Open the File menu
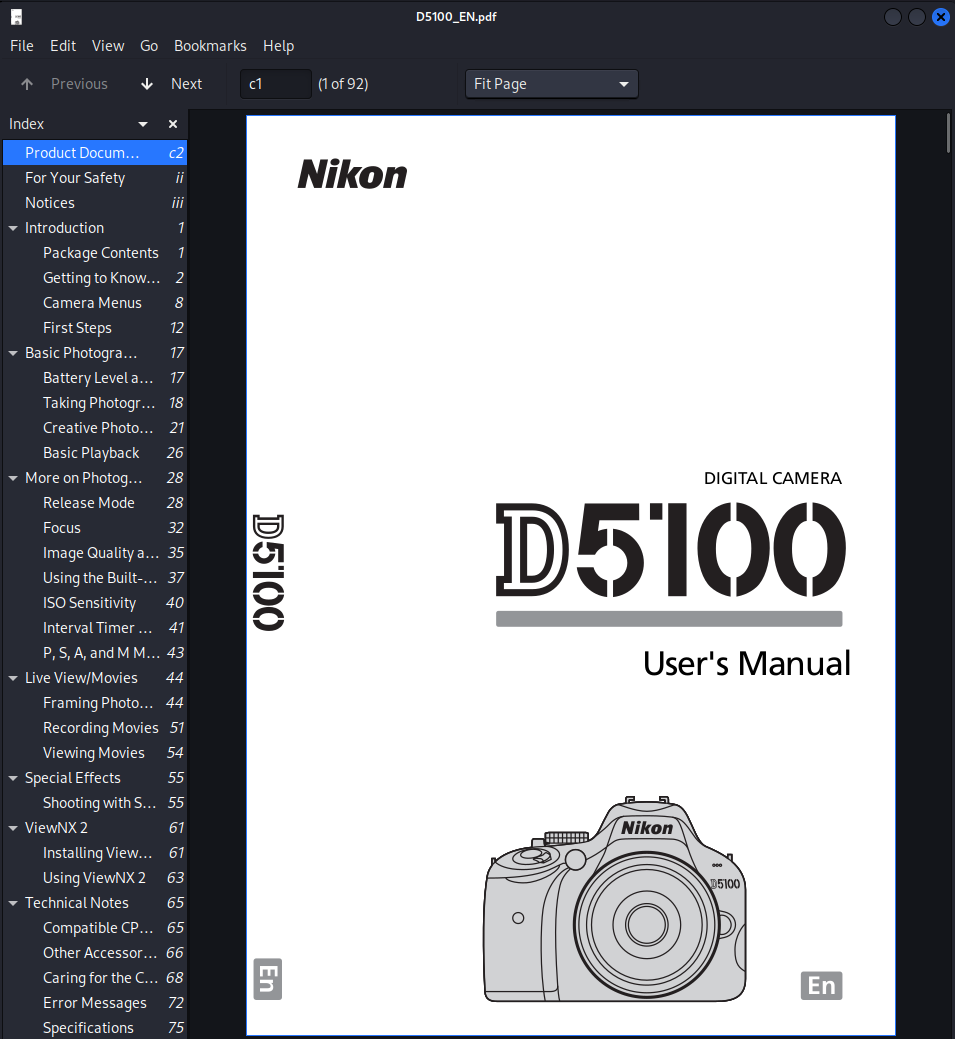 pos(22,46)
